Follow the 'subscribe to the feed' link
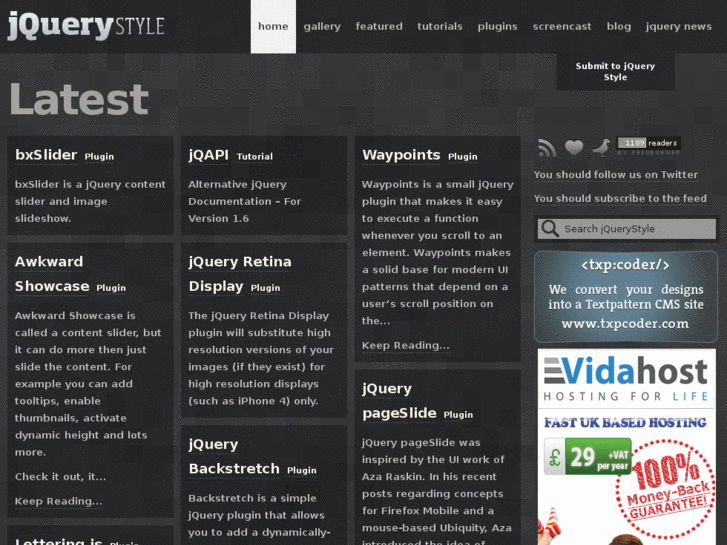Viewport: 727px width, 545px height. [620, 199]
